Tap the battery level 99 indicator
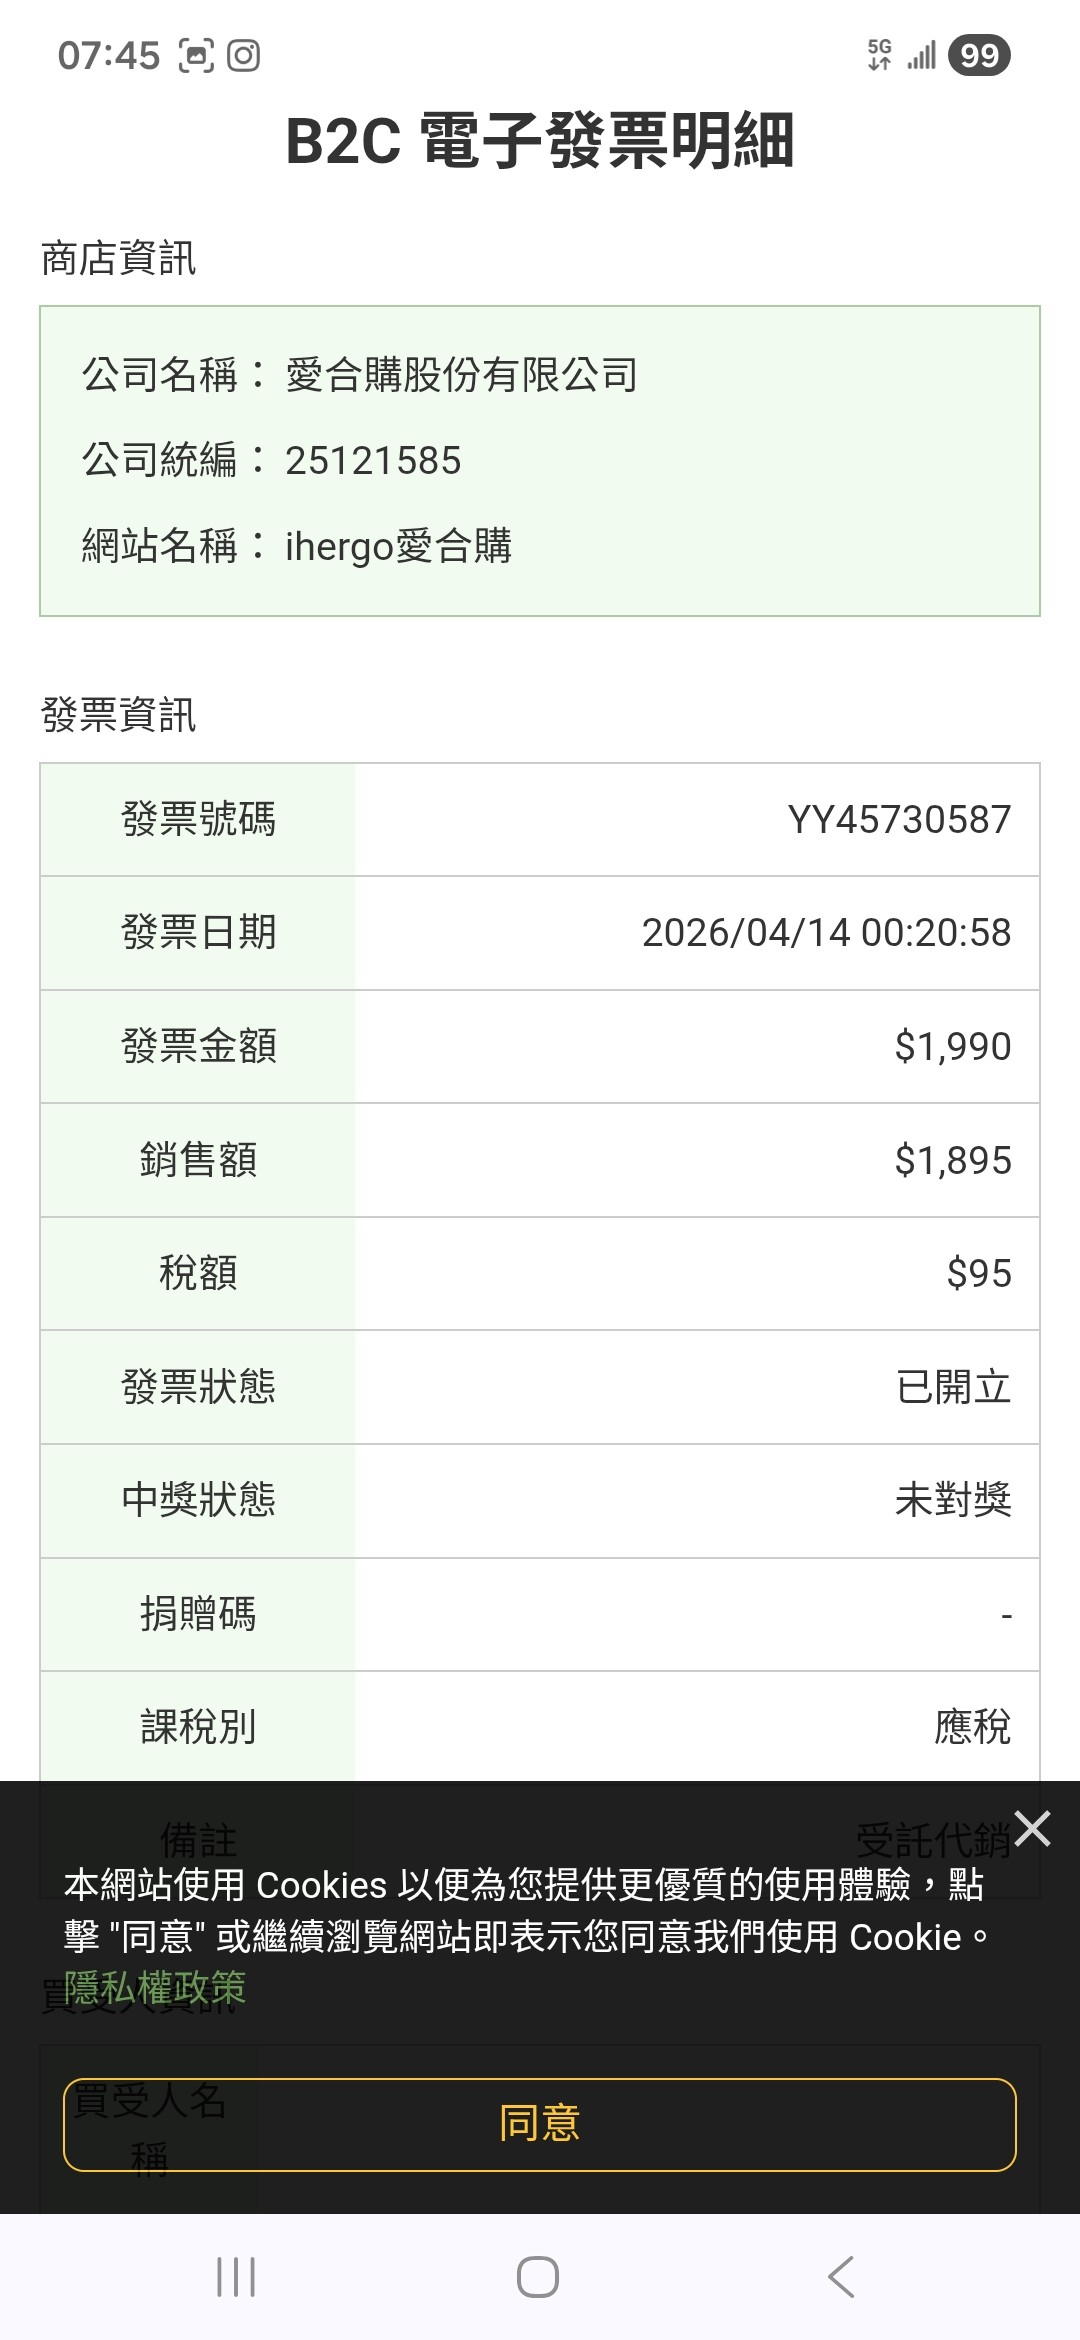The height and width of the screenshot is (2340, 1080). (979, 55)
